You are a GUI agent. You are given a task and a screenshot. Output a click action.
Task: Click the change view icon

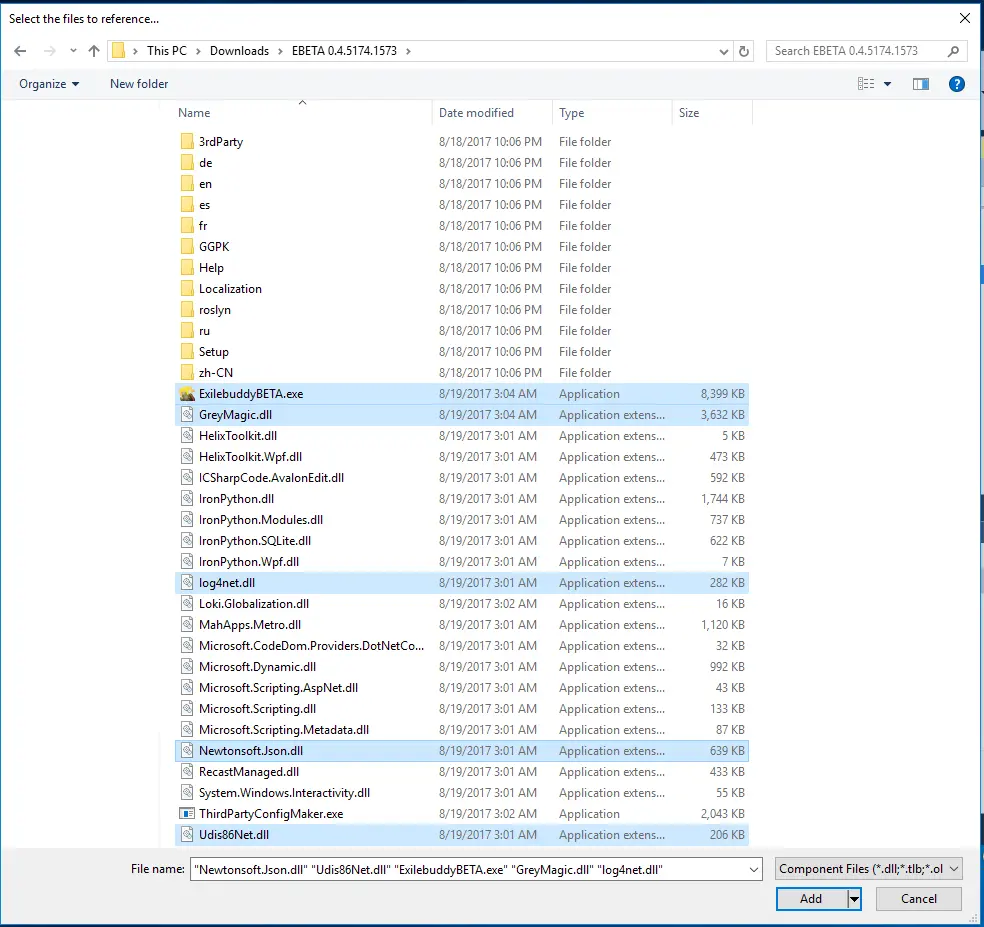(x=866, y=84)
